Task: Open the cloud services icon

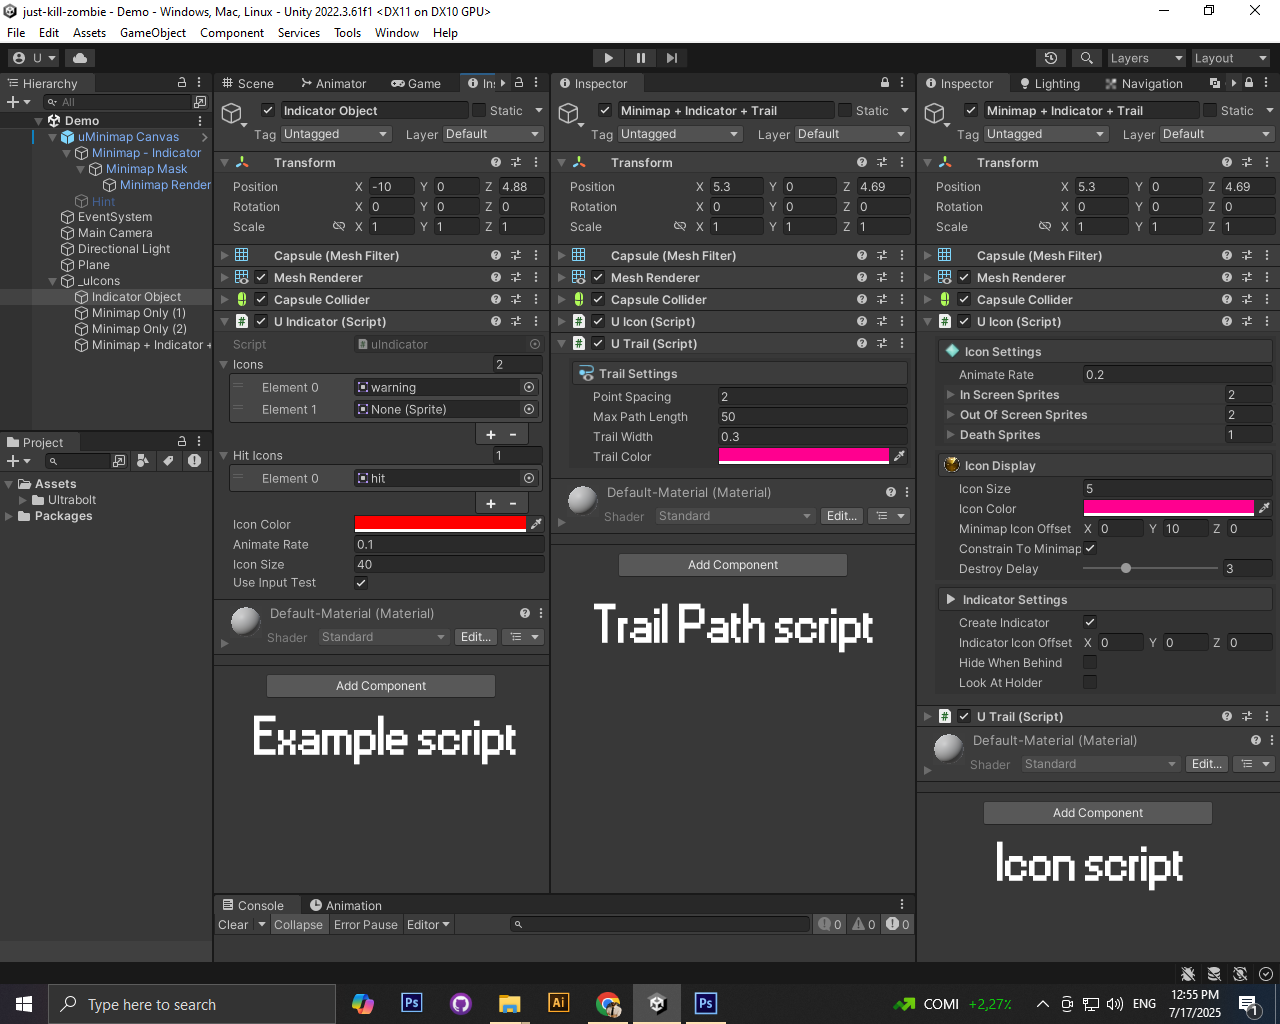Action: pyautogui.click(x=80, y=58)
